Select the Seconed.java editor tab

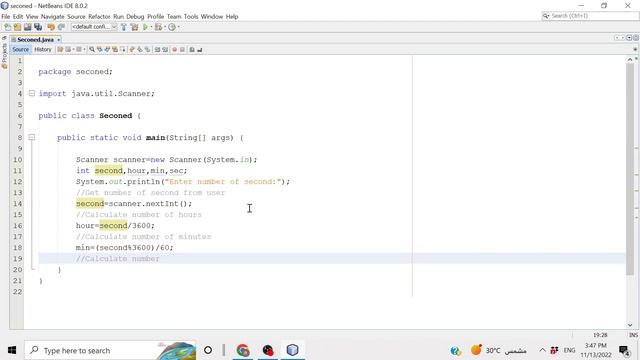point(35,40)
